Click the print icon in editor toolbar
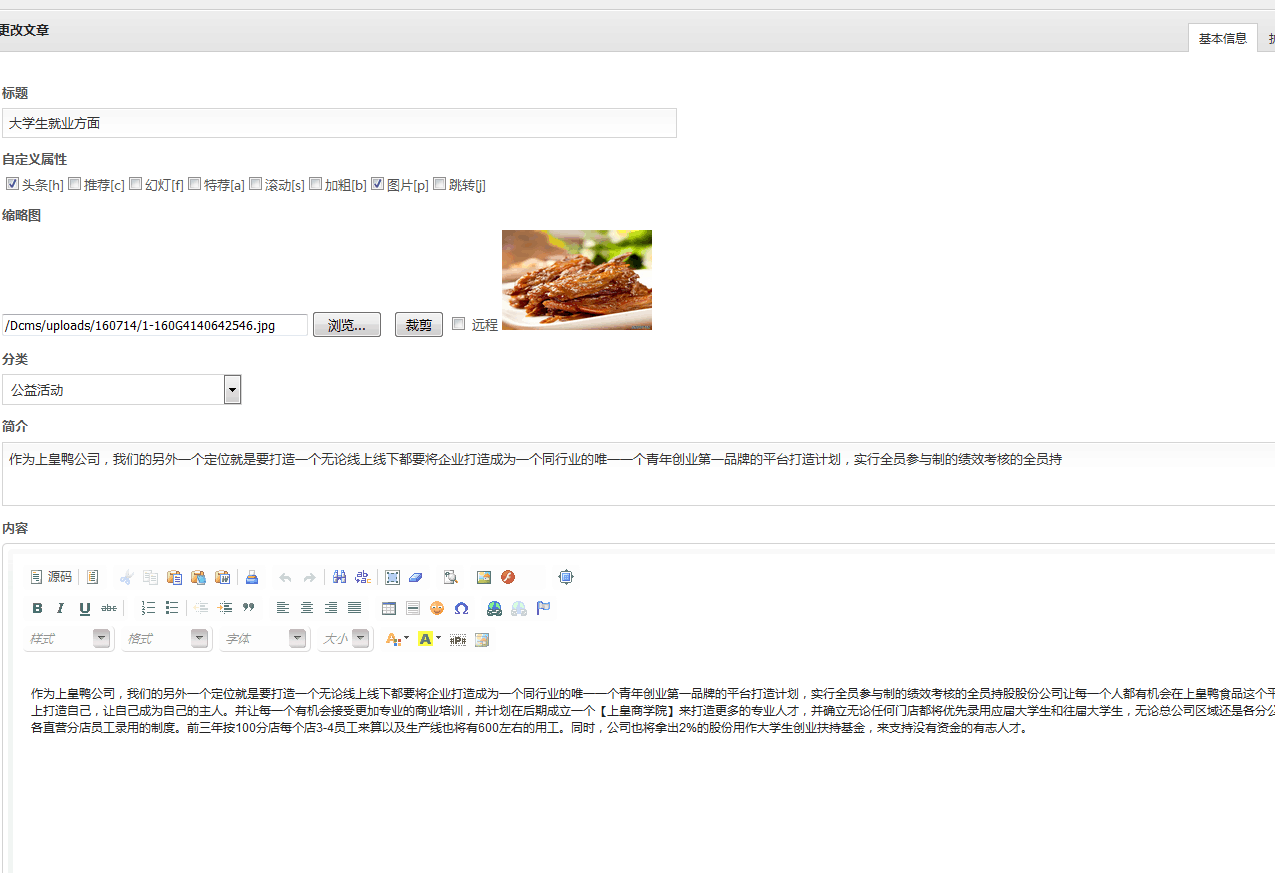 (251, 577)
